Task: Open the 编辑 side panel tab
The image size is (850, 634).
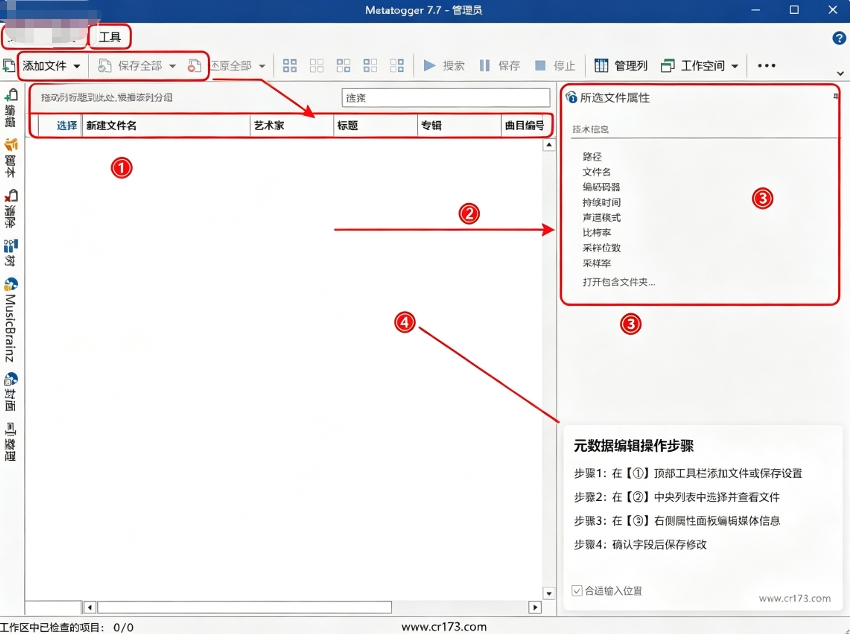Action: point(11,108)
